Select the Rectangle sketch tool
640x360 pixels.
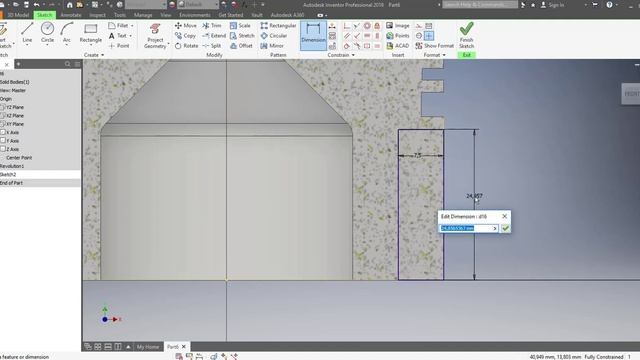point(91,33)
